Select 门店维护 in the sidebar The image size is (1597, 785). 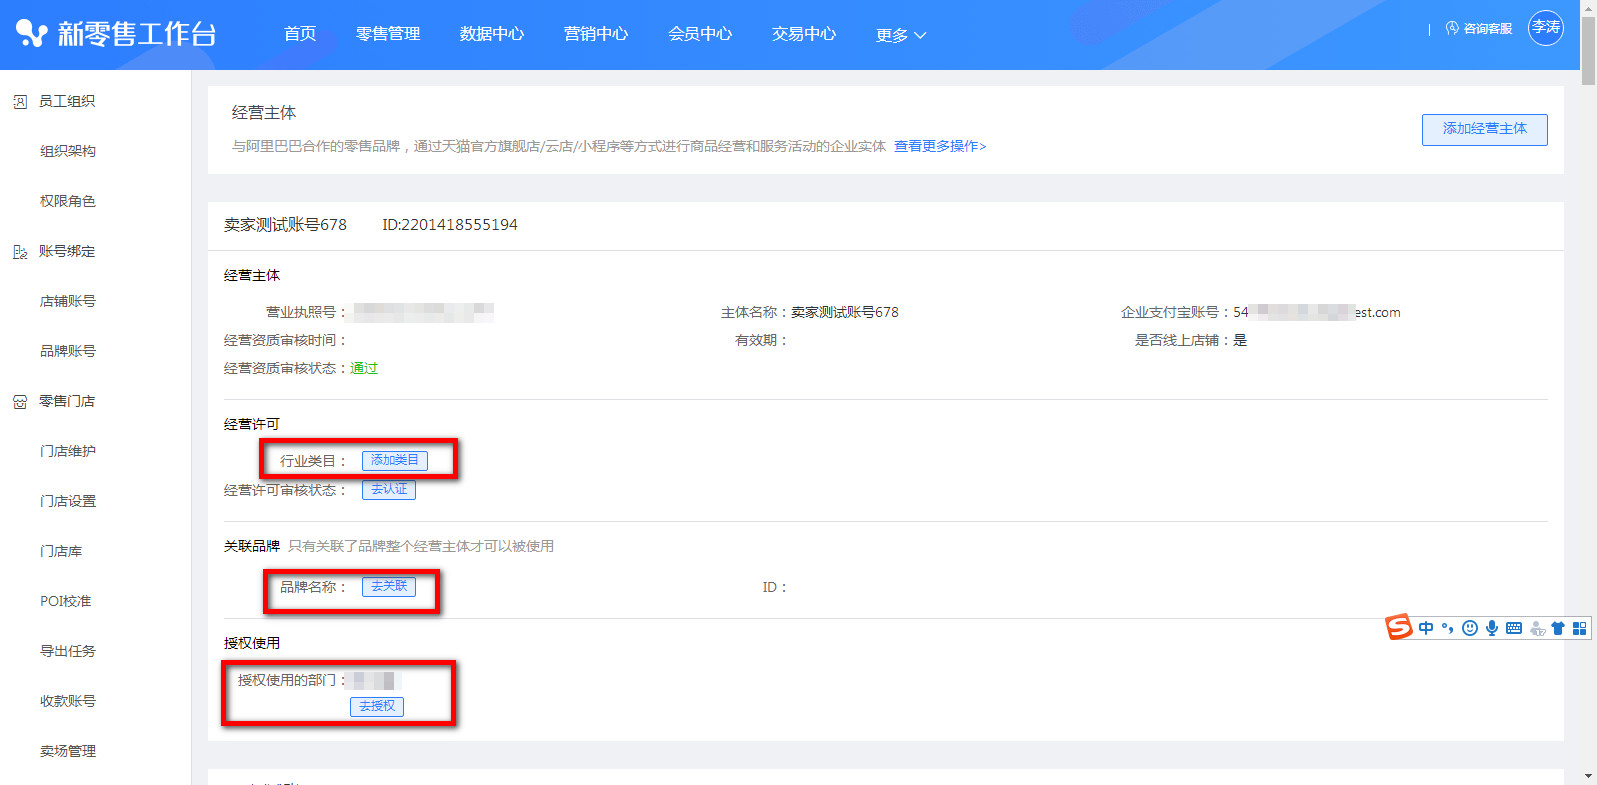point(68,451)
